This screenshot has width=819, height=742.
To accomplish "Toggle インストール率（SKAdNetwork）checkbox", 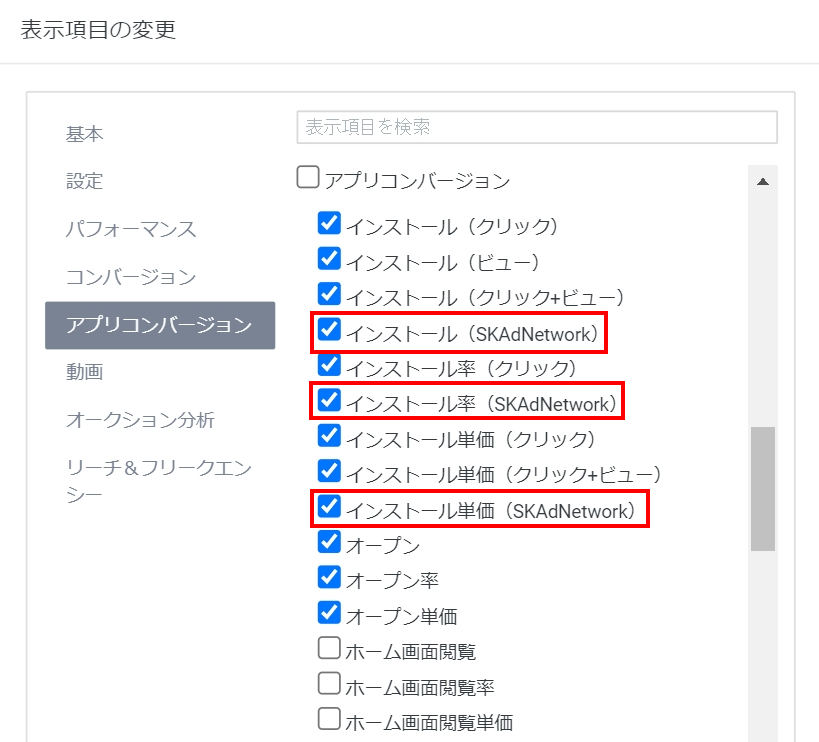I will point(329,400).
